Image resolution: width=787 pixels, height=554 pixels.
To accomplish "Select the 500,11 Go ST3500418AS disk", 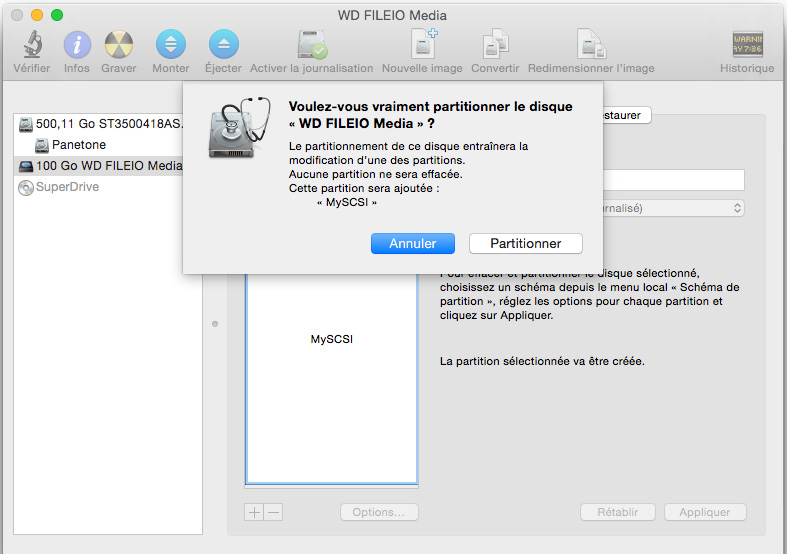I will [x=101, y=123].
